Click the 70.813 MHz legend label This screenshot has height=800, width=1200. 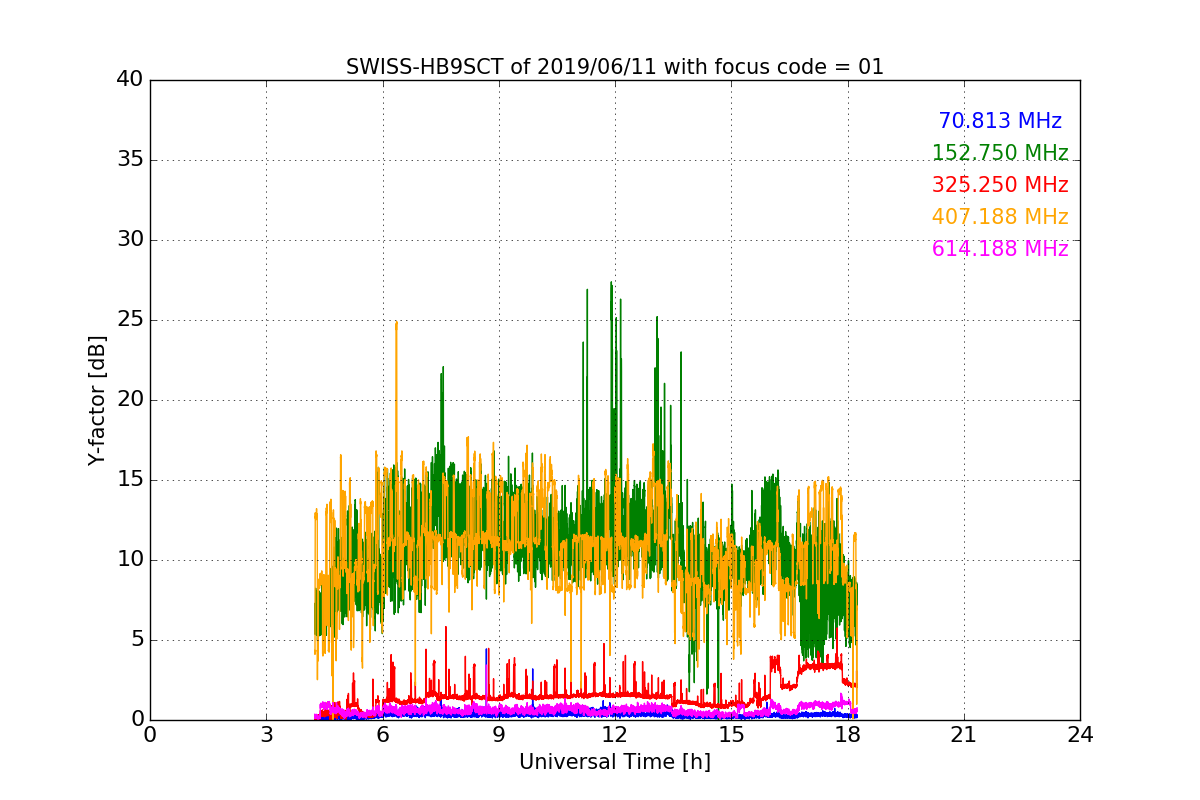(x=999, y=121)
